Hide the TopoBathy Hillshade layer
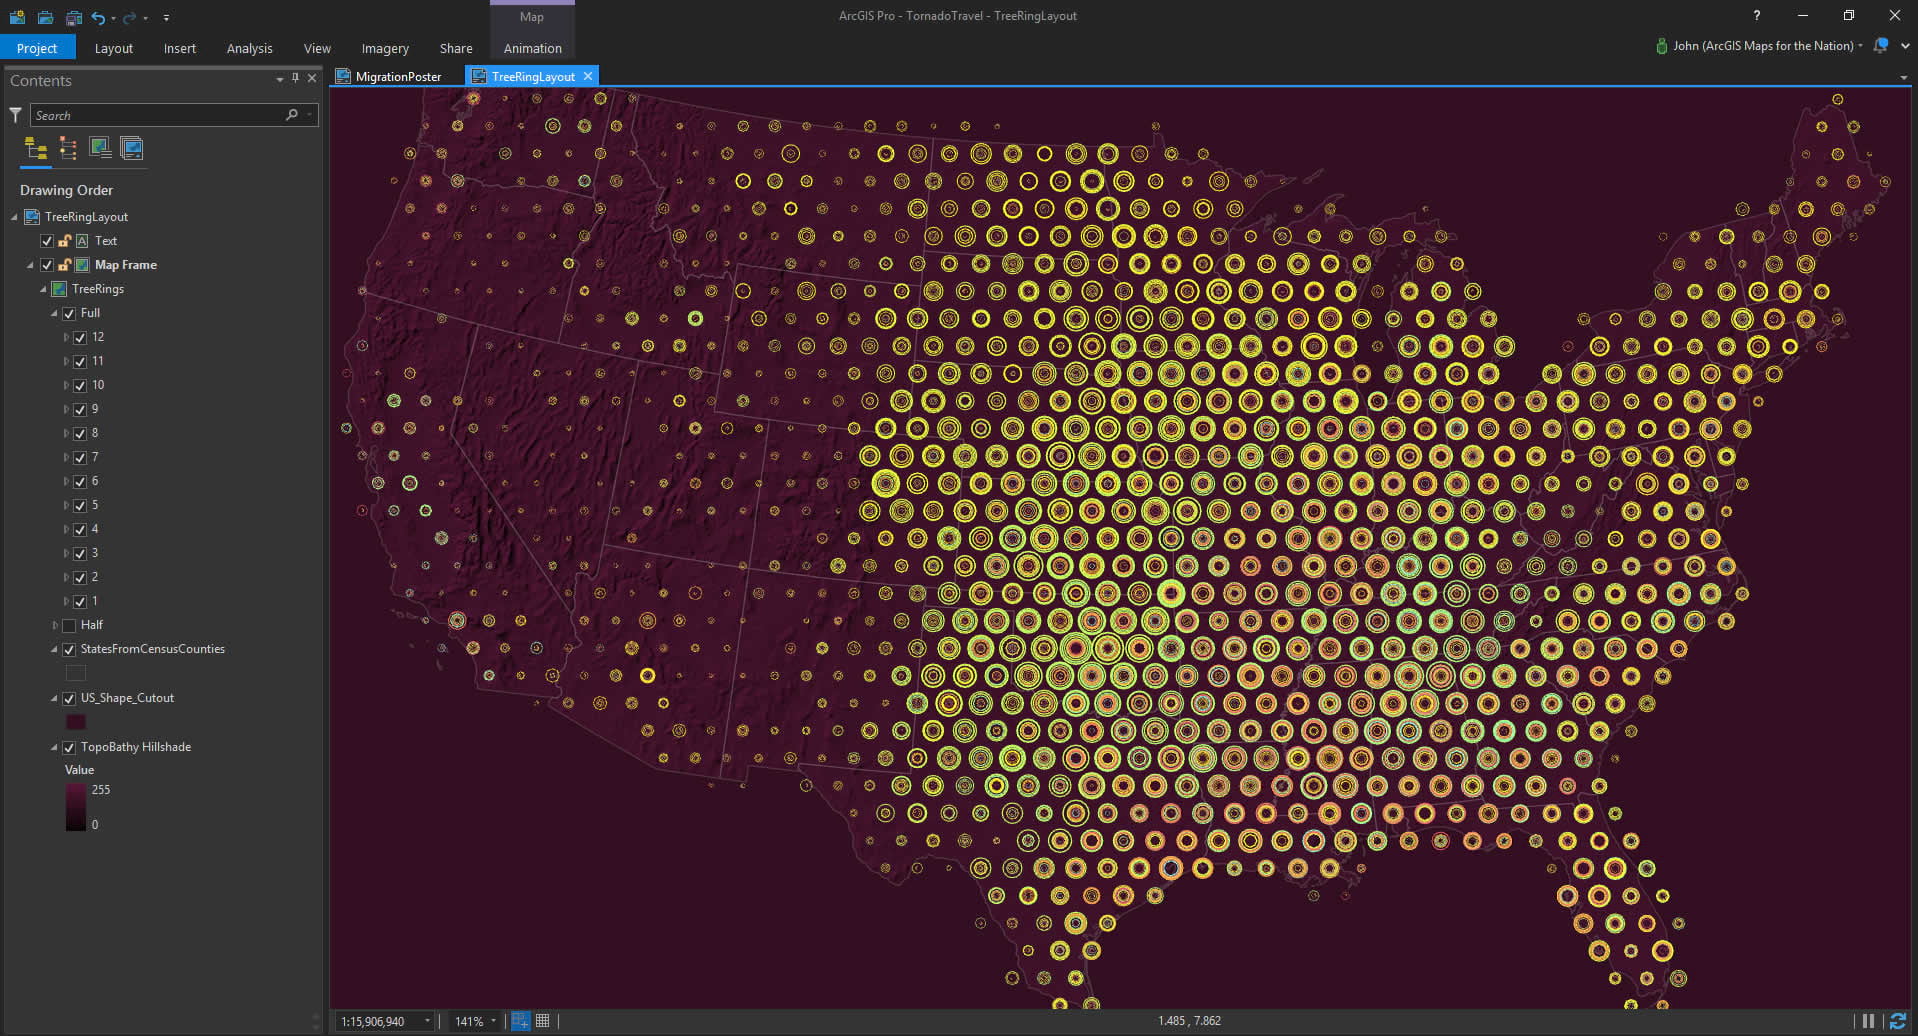Screen dimensions: 1918x1036 click(69, 747)
